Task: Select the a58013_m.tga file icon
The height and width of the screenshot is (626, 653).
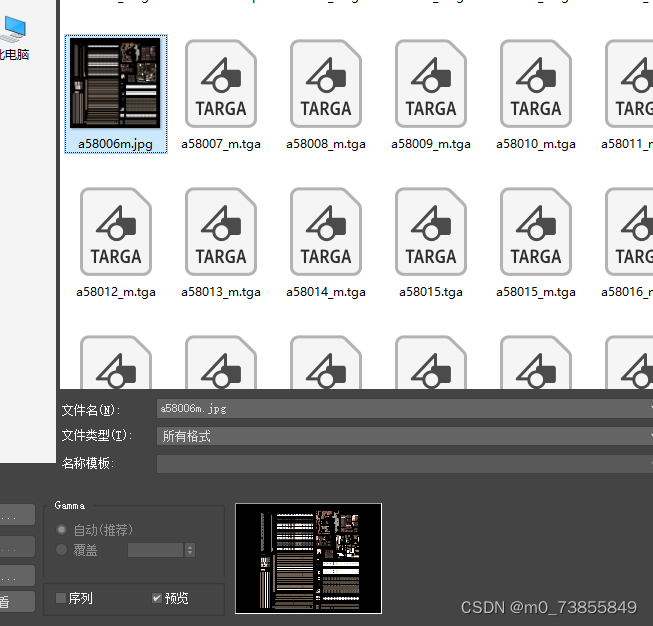Action: tap(221, 232)
